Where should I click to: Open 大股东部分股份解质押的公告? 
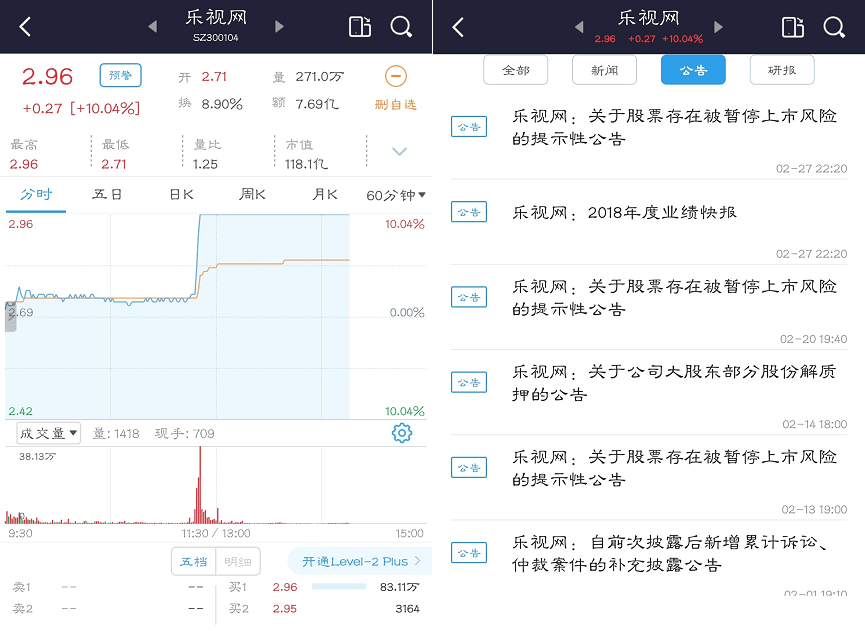649,392
